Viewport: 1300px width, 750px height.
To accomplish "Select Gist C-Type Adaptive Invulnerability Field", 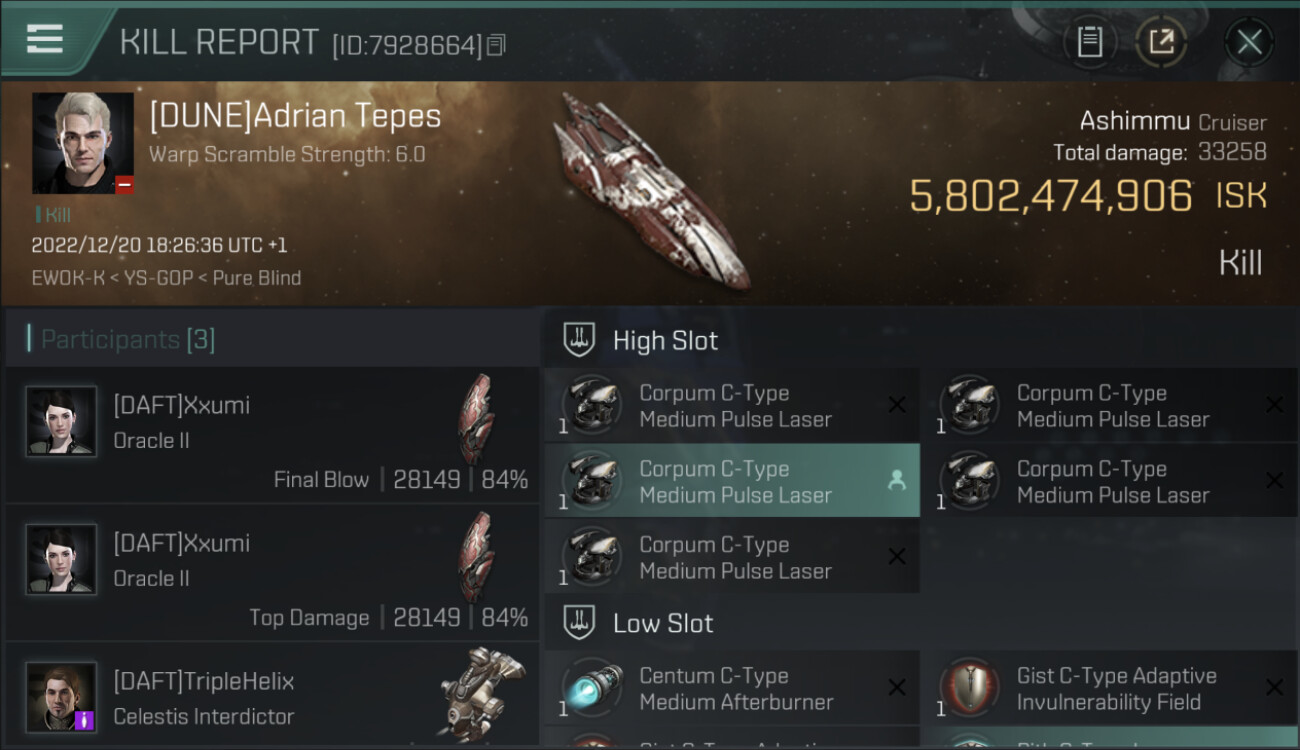I will pos(1110,689).
